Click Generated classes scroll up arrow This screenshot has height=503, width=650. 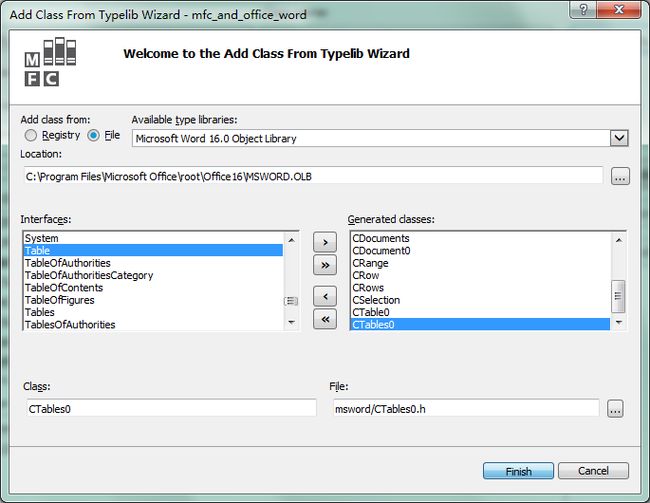618,240
